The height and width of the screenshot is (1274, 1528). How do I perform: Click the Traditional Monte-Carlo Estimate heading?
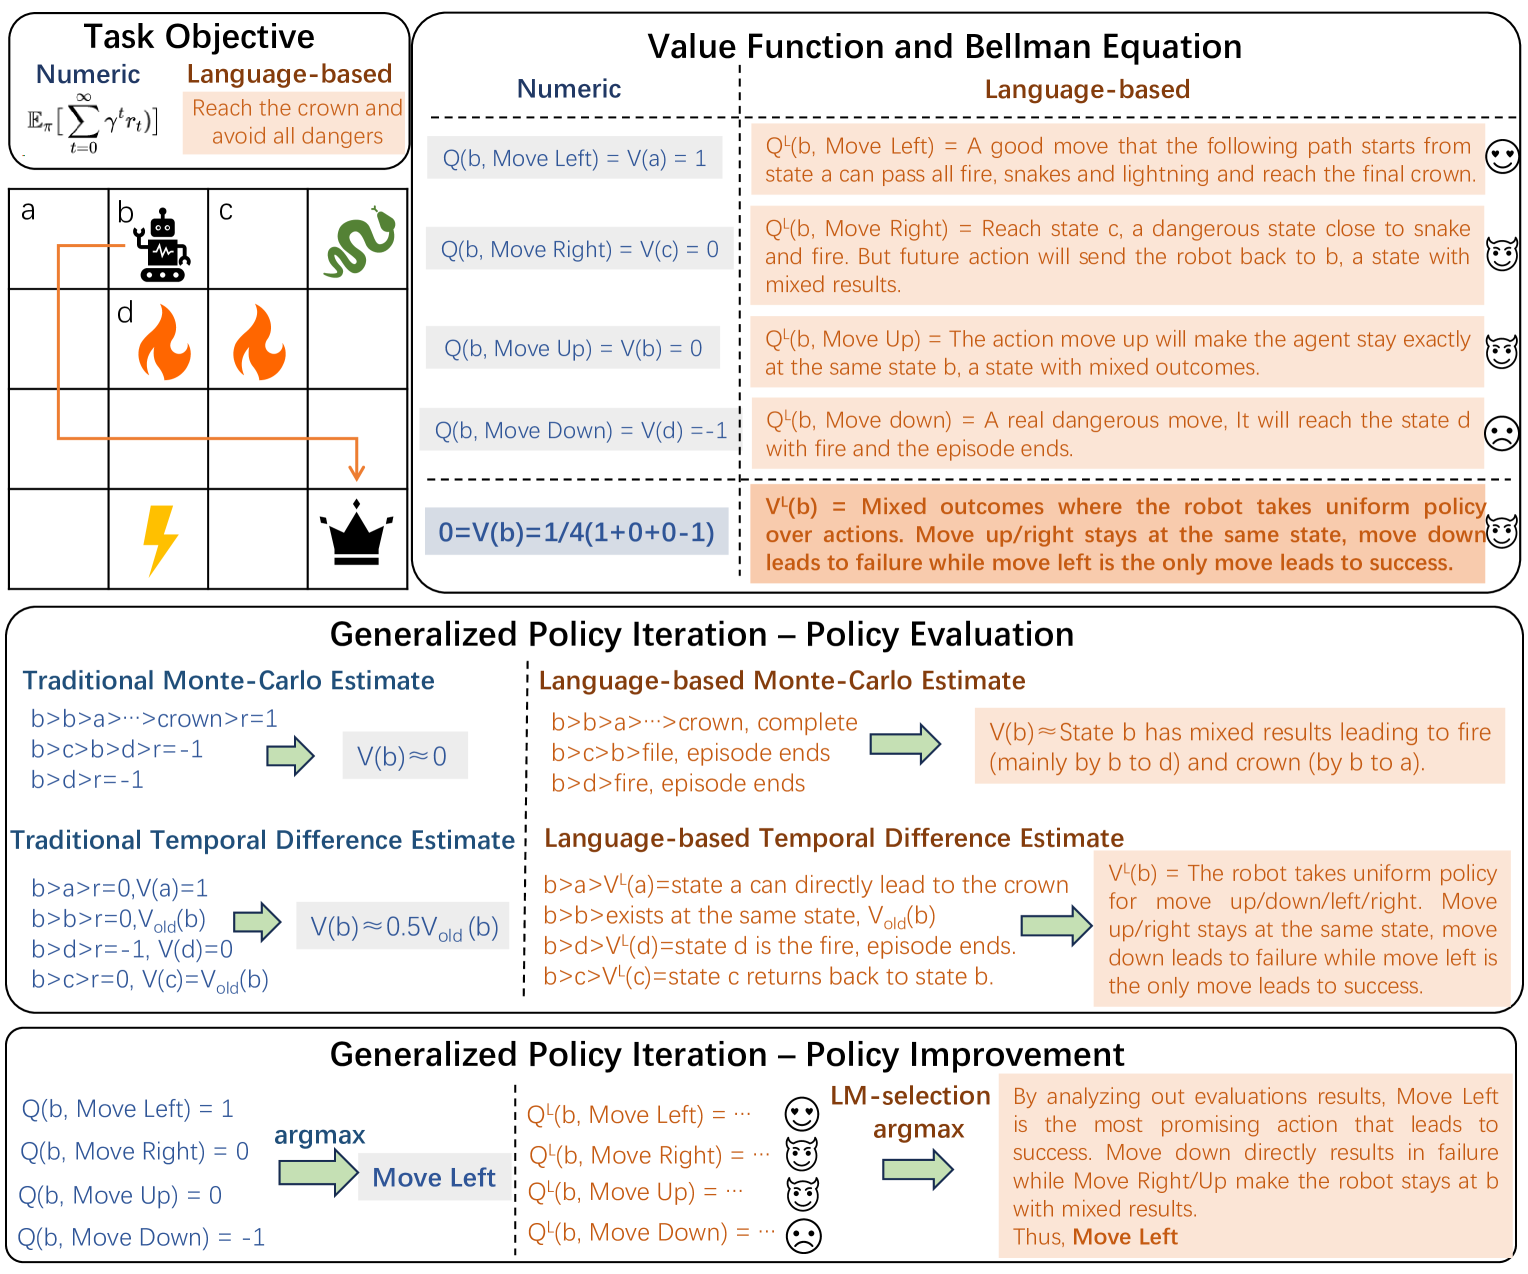coord(228,680)
